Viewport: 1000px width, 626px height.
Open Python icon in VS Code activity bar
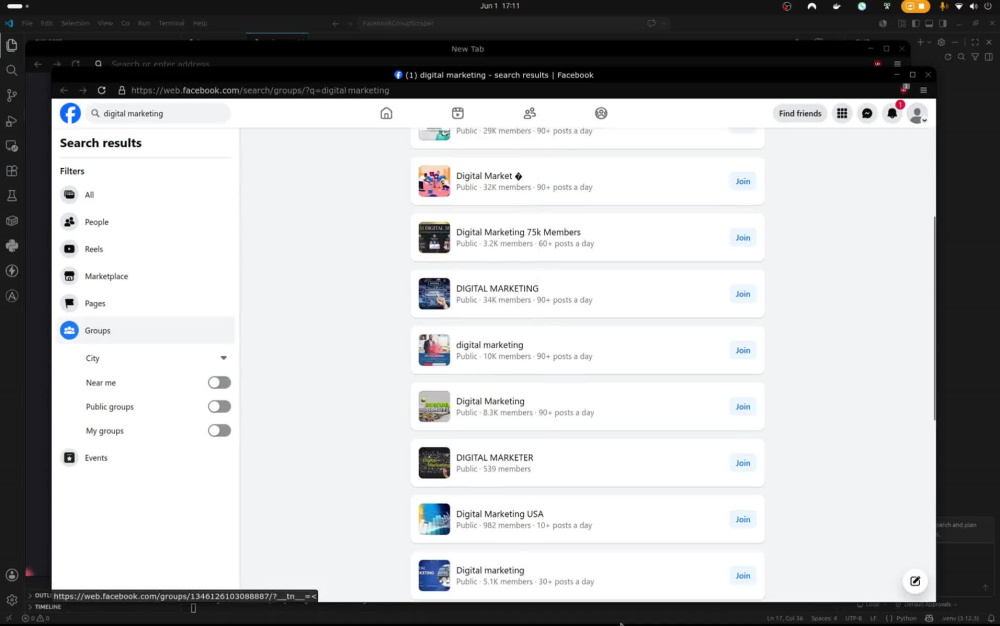(x=11, y=245)
